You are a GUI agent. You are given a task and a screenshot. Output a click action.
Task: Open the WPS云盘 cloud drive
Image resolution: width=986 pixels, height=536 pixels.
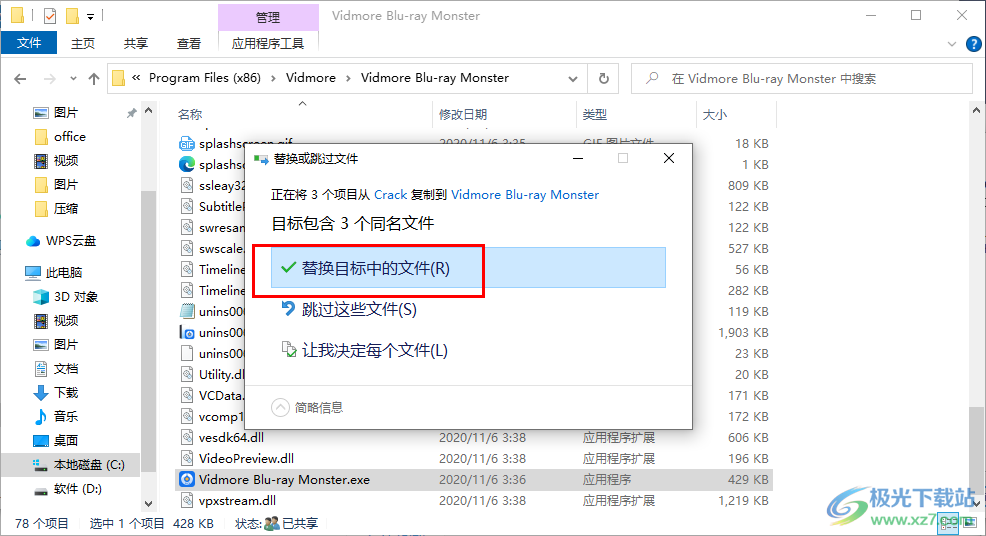click(x=70, y=241)
